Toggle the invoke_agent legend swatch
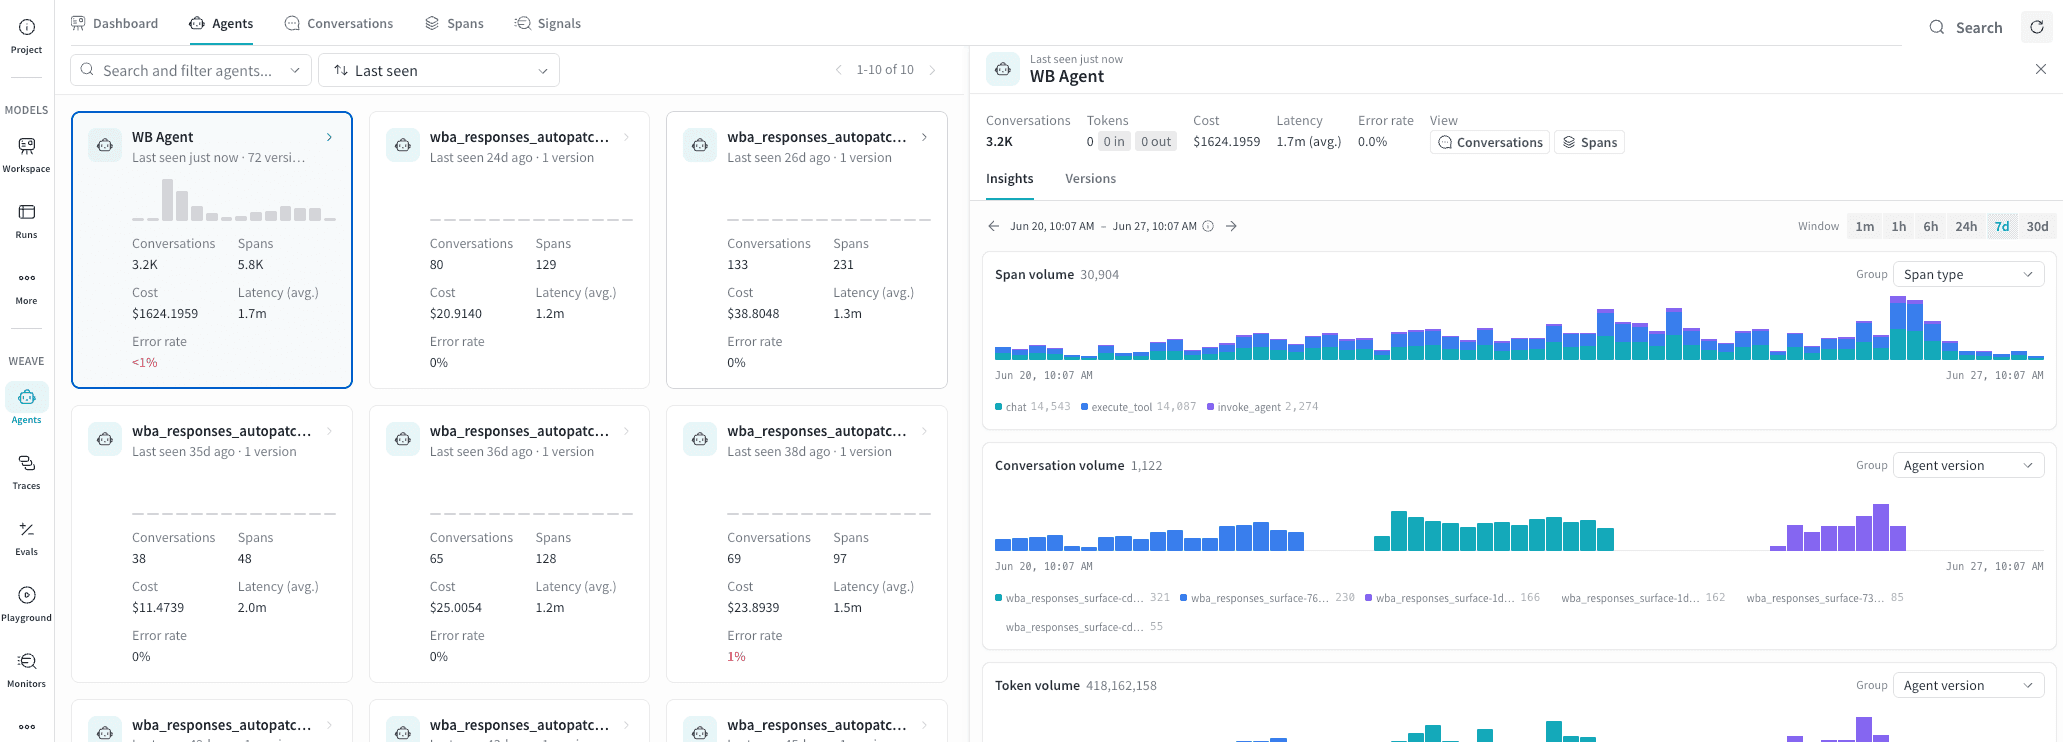Screen dimensions: 2063x742 (x=1211, y=407)
